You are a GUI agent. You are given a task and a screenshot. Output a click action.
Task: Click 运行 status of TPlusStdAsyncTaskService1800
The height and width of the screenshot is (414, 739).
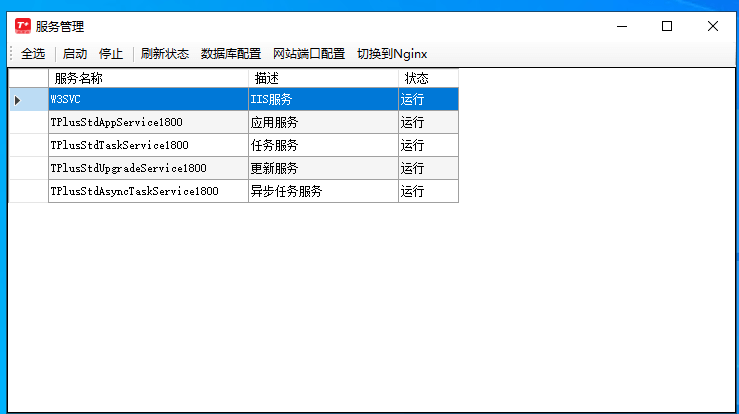[428, 191]
